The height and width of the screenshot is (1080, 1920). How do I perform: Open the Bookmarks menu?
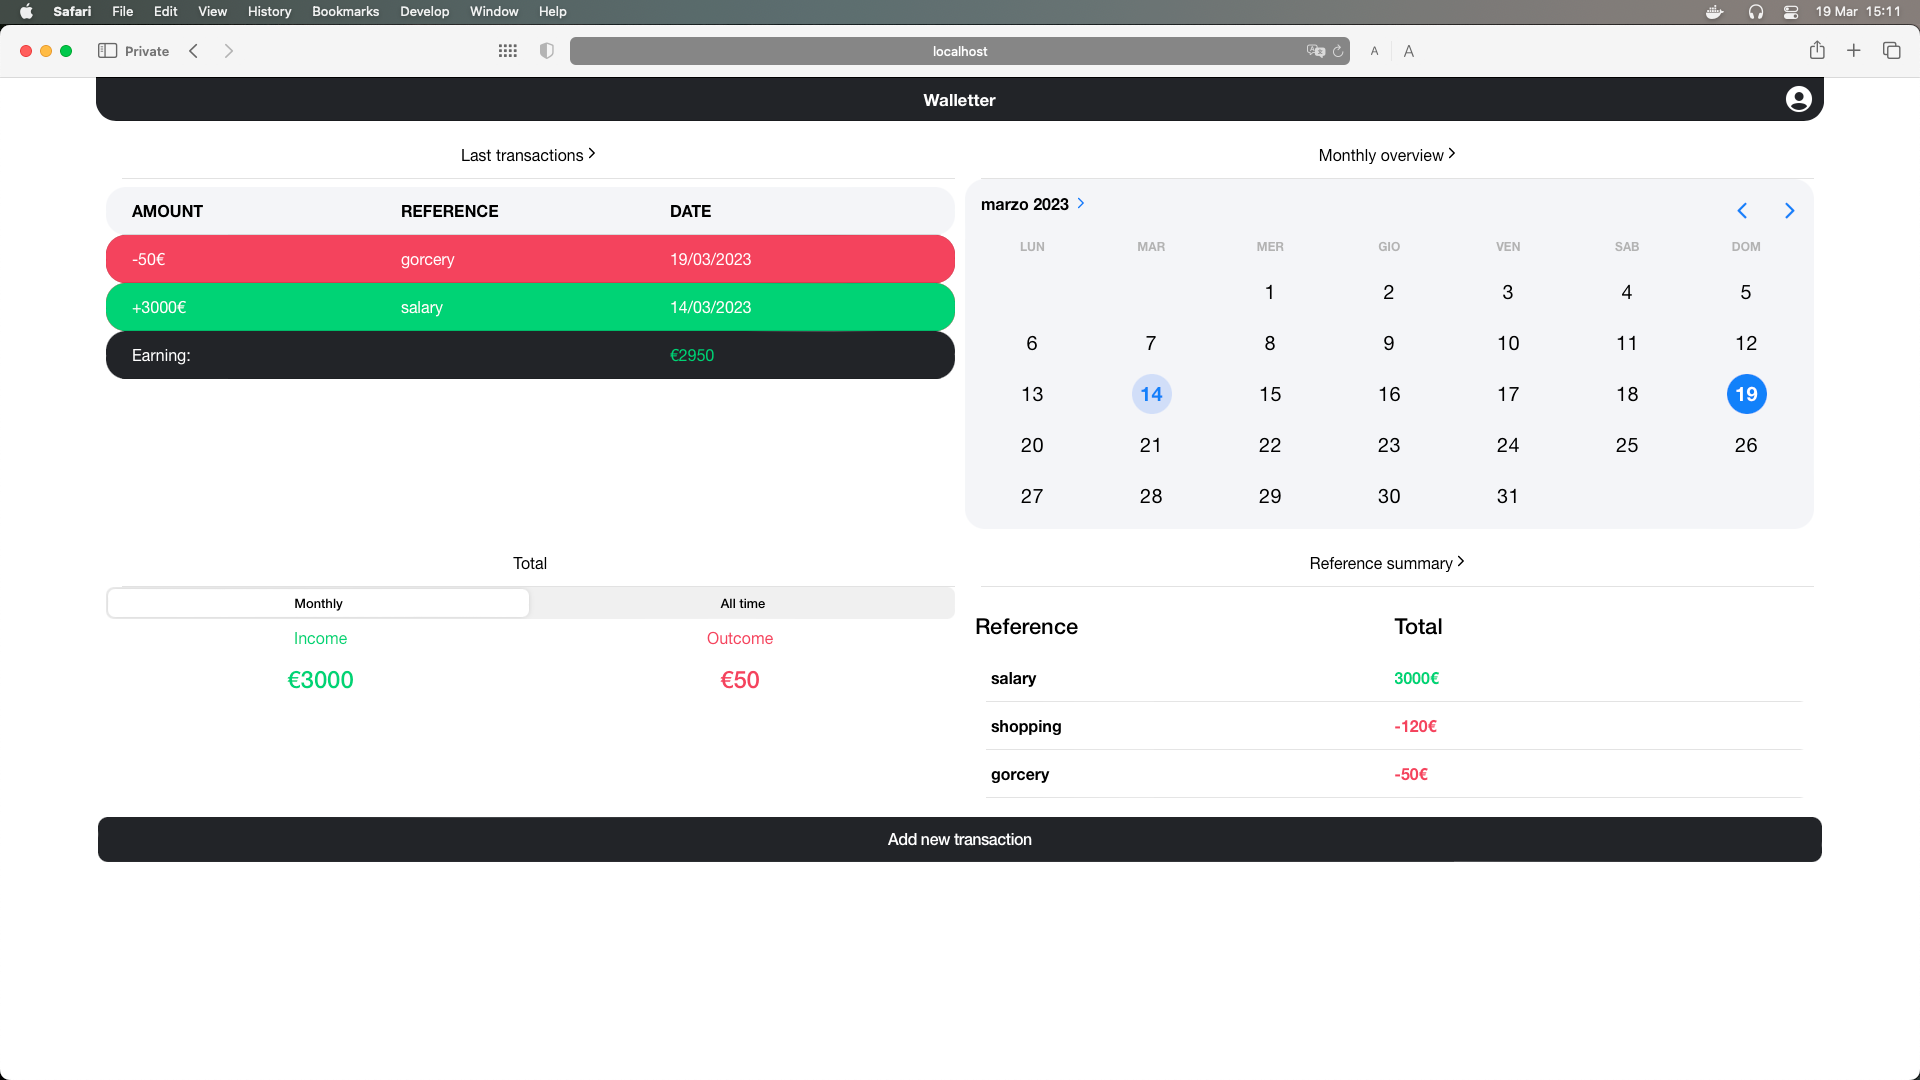[345, 11]
